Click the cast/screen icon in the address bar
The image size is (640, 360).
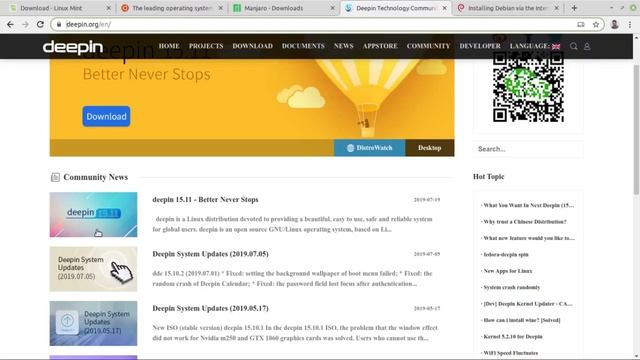pos(580,24)
